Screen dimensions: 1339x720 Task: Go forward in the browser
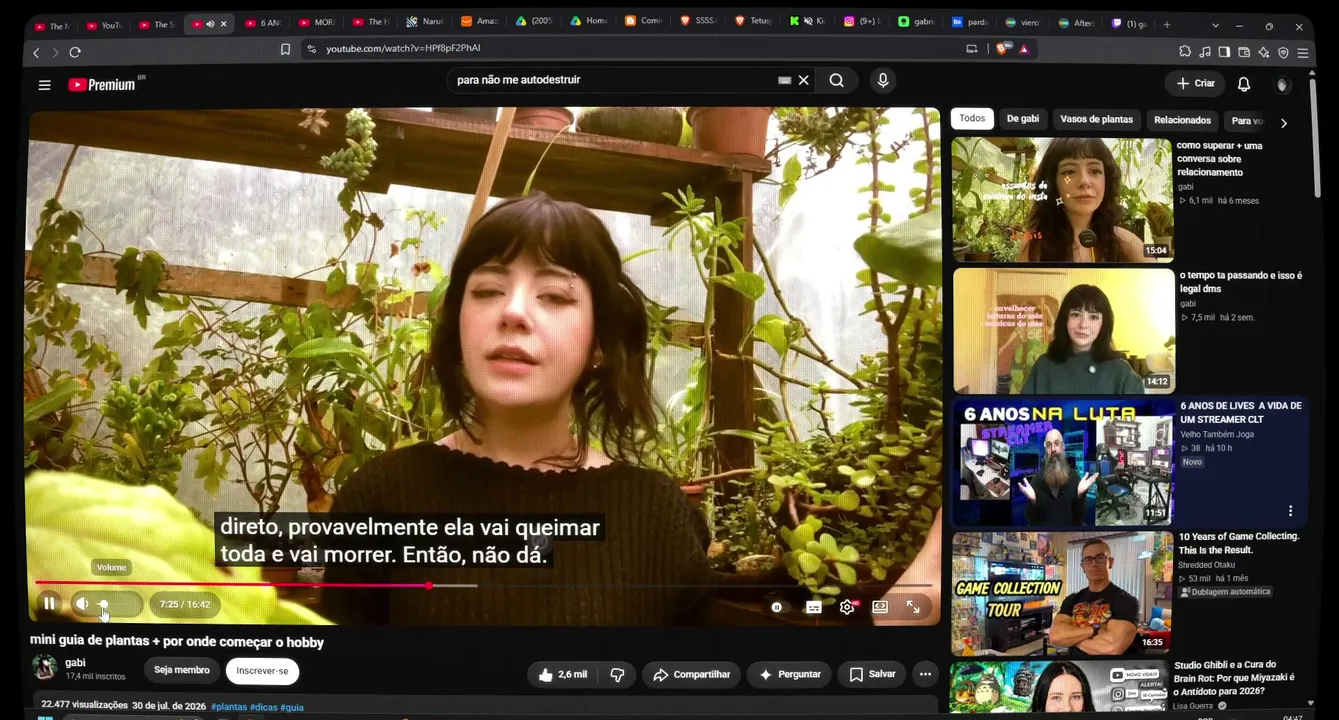pyautogui.click(x=55, y=52)
